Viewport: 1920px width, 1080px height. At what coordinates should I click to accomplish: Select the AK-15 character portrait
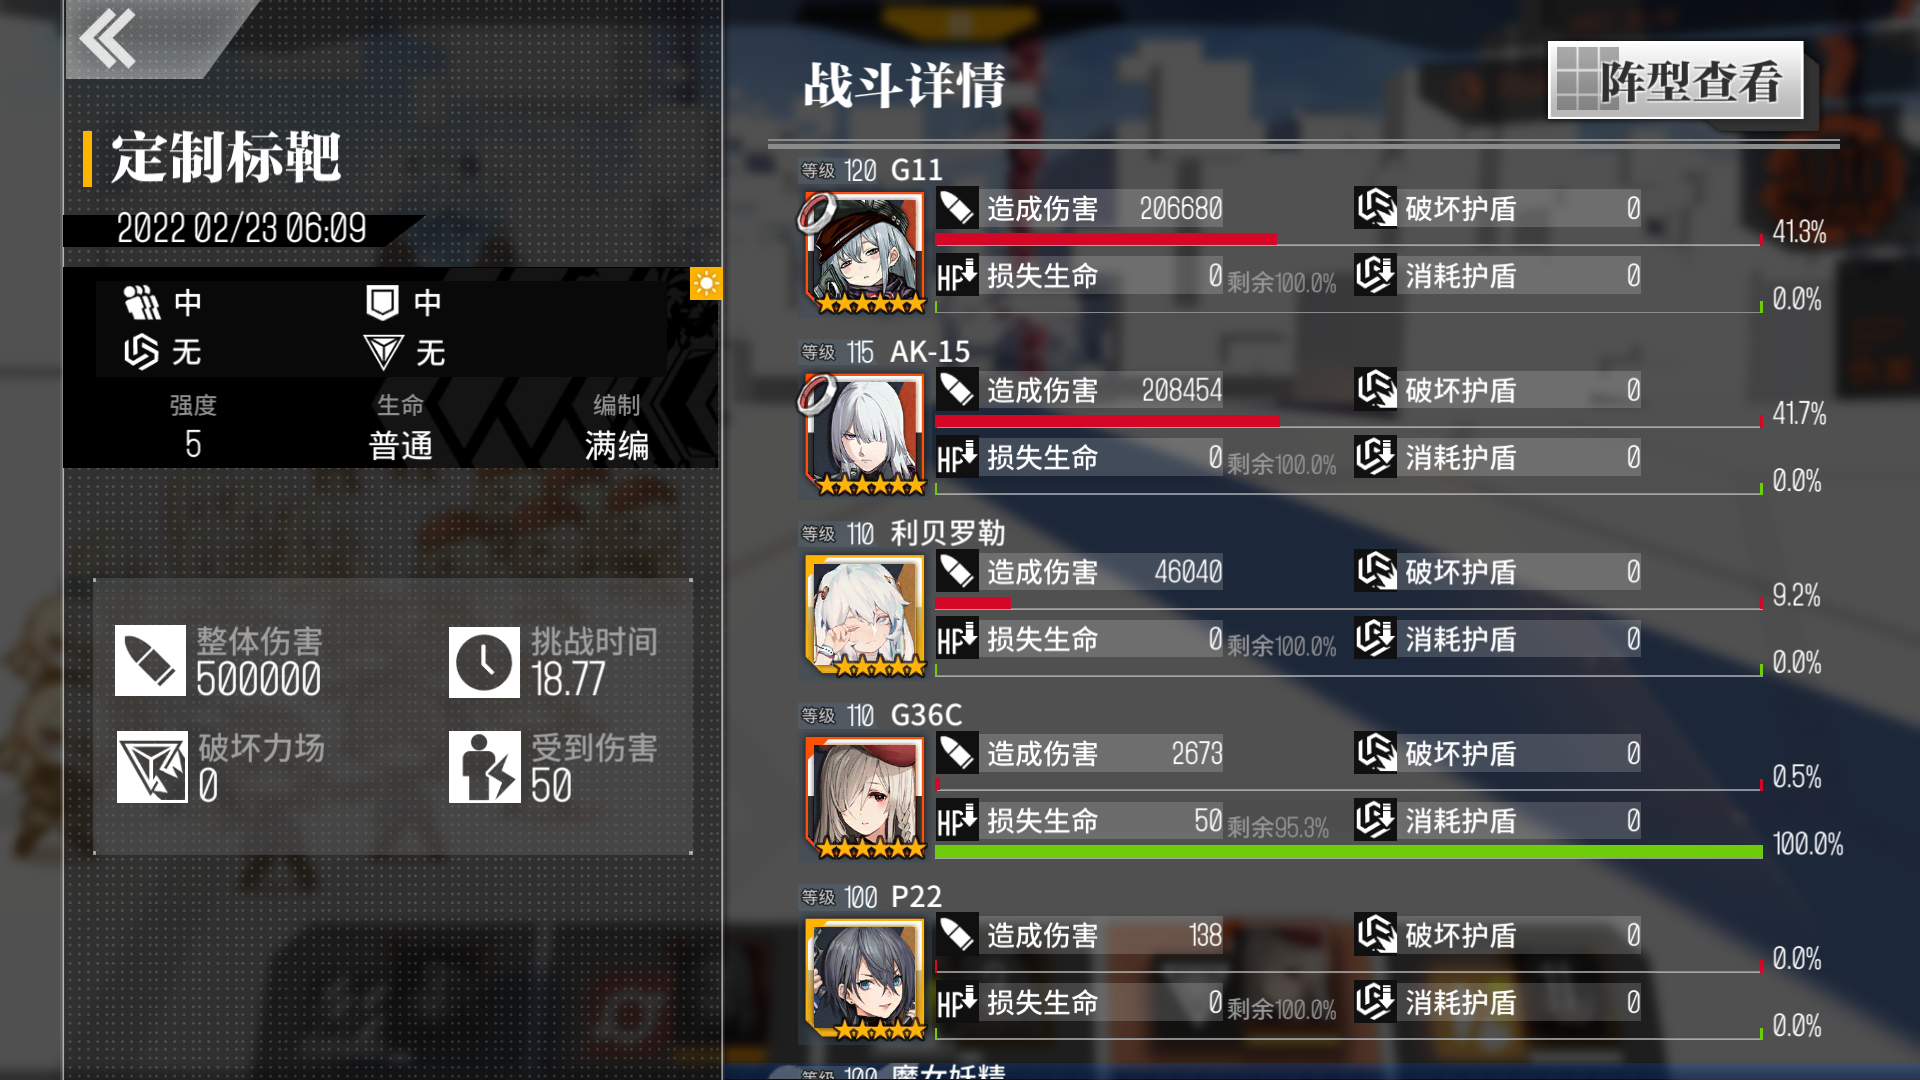pyautogui.click(x=865, y=435)
